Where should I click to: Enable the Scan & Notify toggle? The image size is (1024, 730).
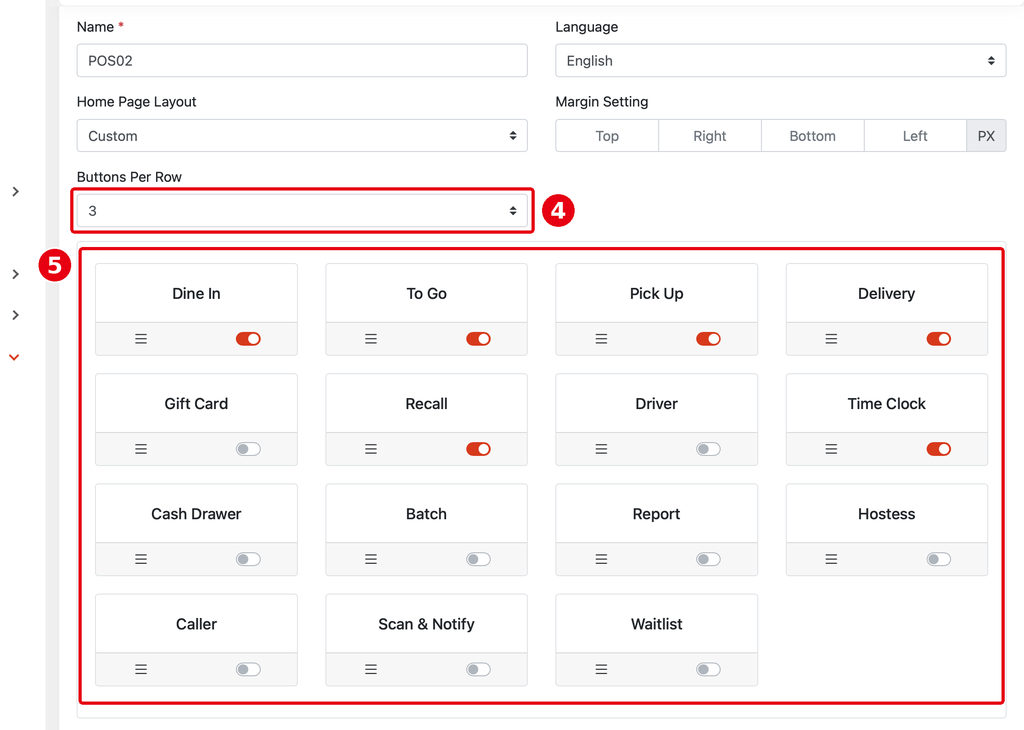coord(479,669)
